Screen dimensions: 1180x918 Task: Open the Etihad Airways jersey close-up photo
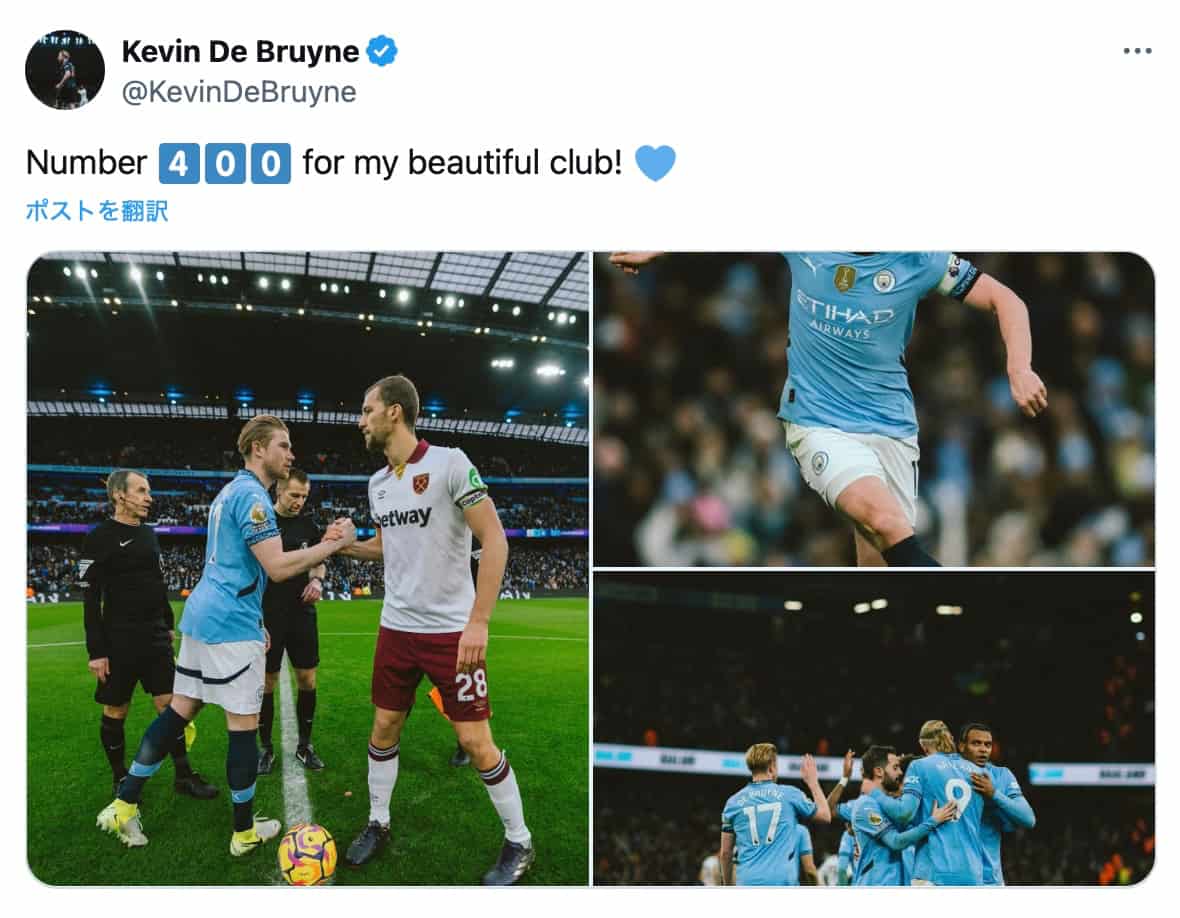tap(874, 409)
